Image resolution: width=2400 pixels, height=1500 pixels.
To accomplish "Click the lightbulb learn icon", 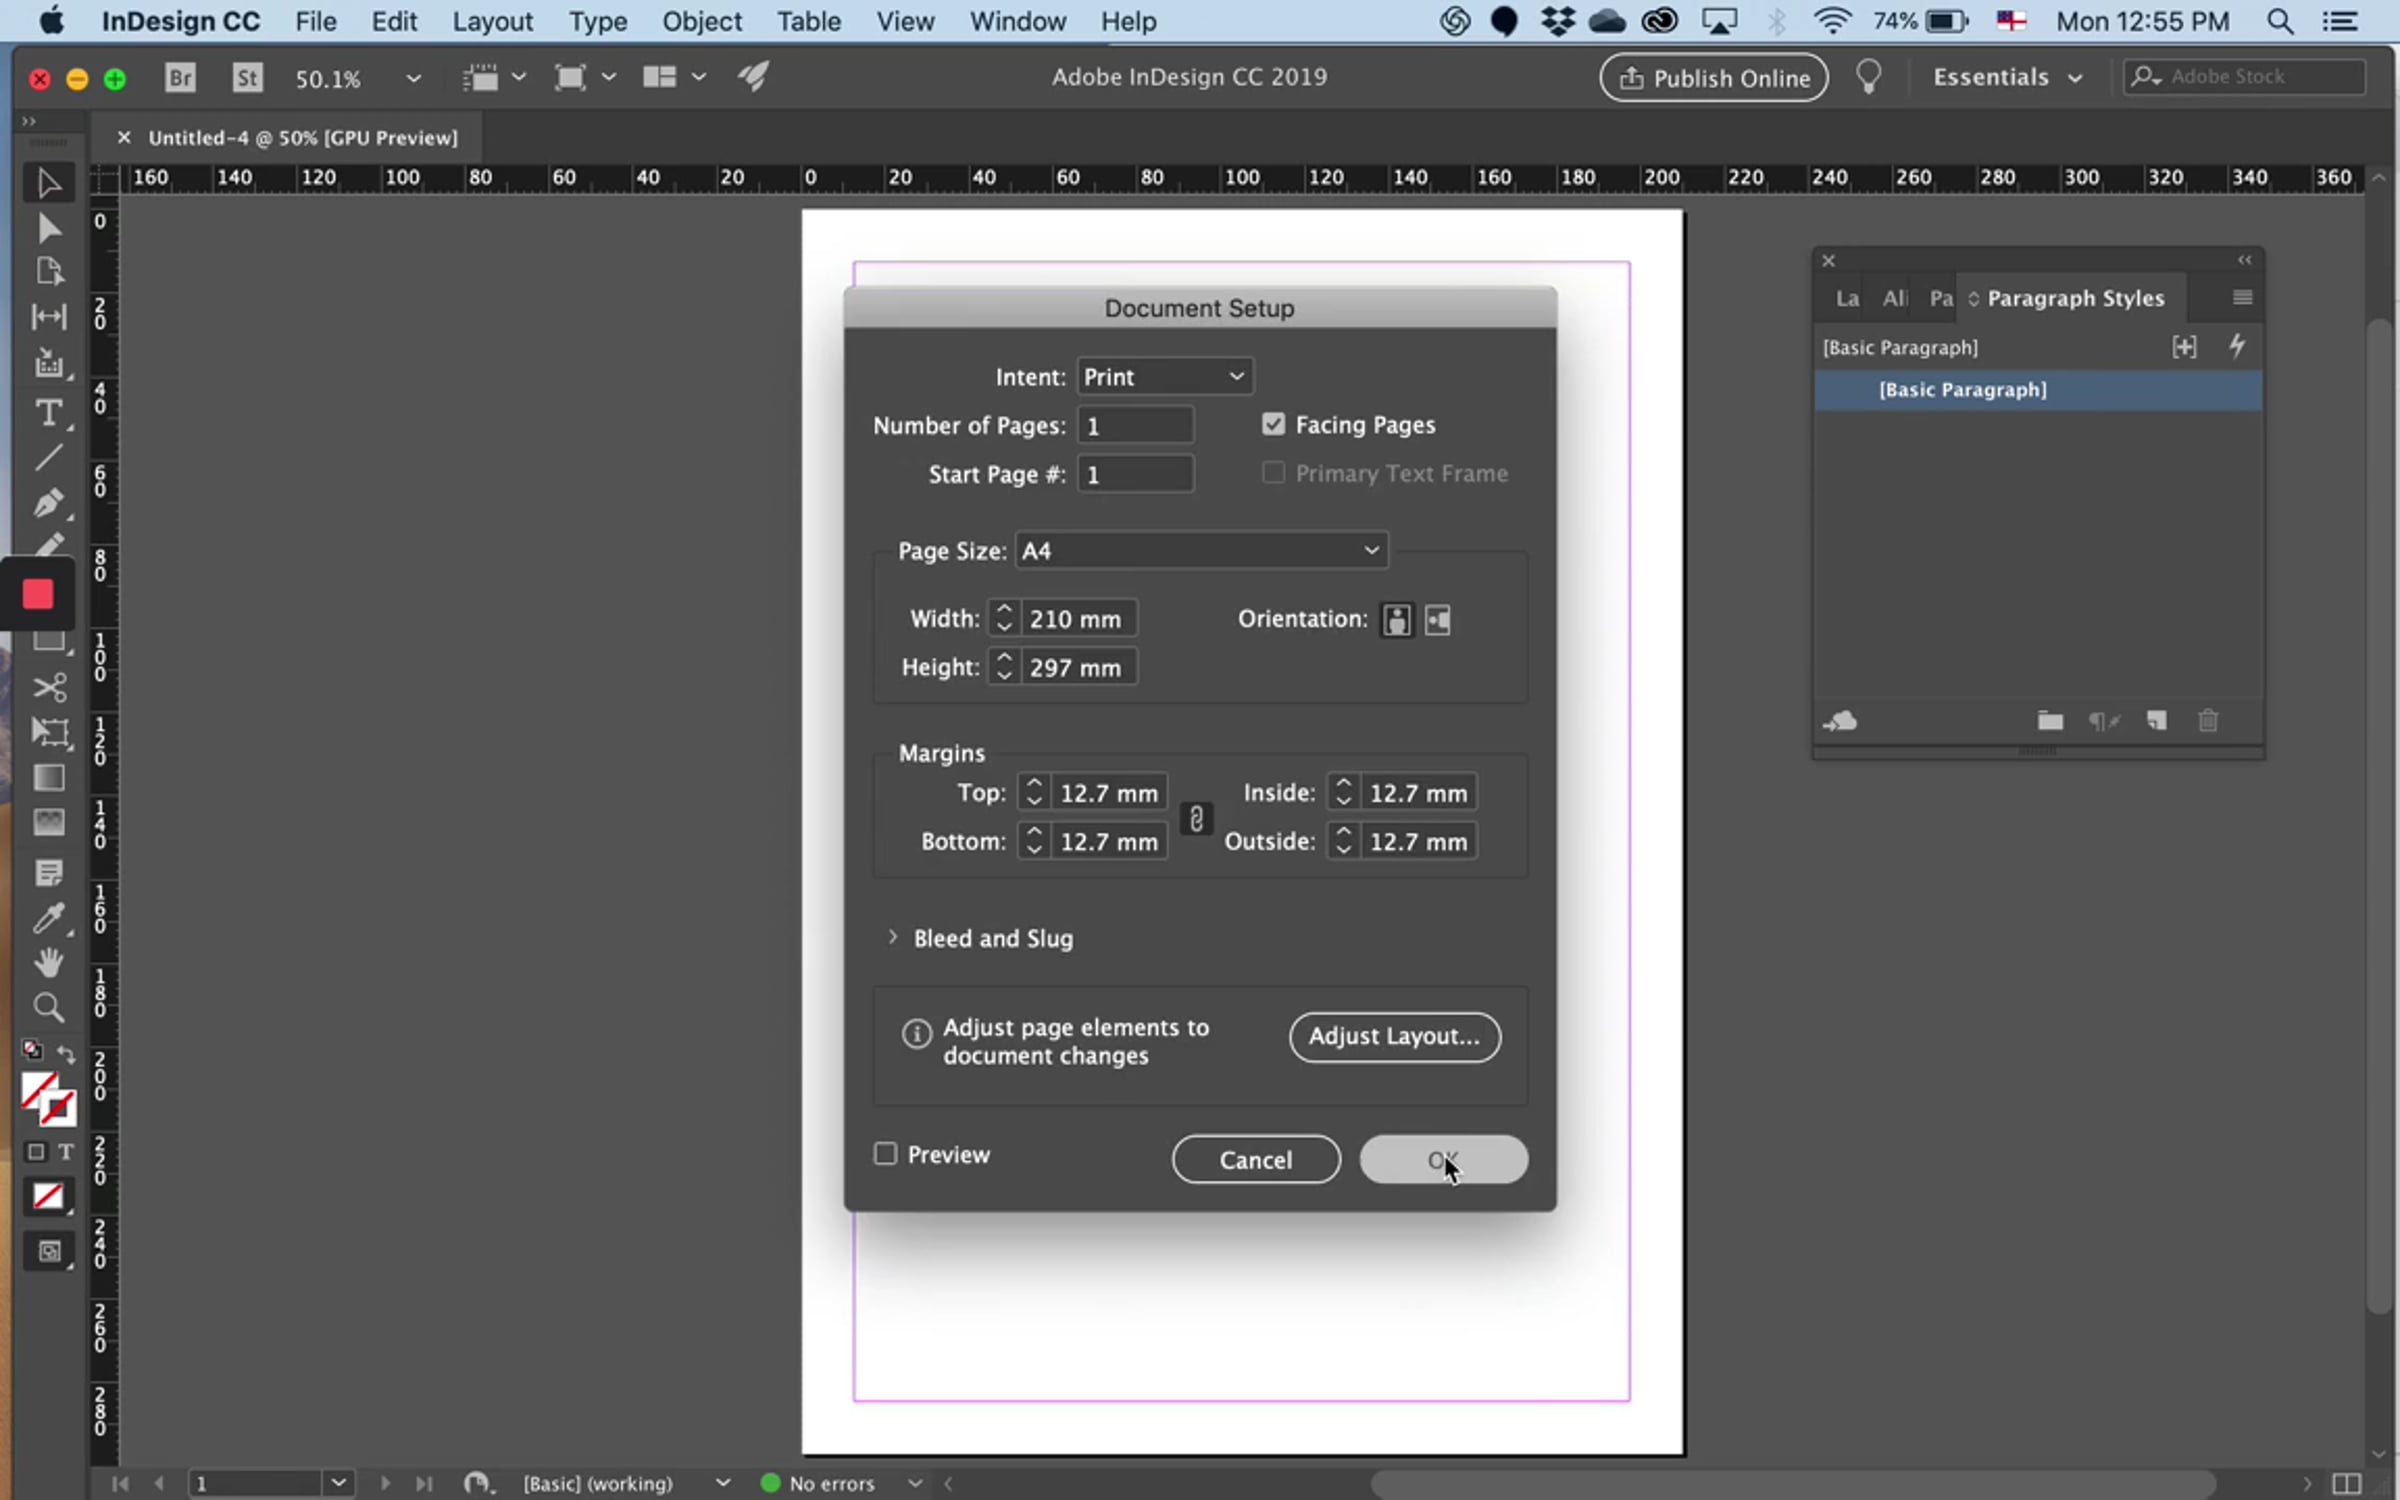I will (x=1868, y=77).
